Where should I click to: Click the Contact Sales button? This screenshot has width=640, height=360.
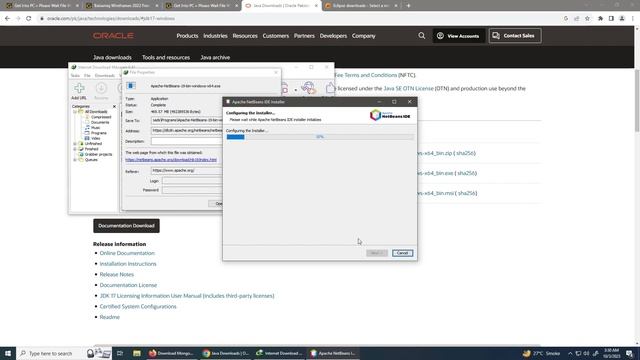click(x=515, y=36)
